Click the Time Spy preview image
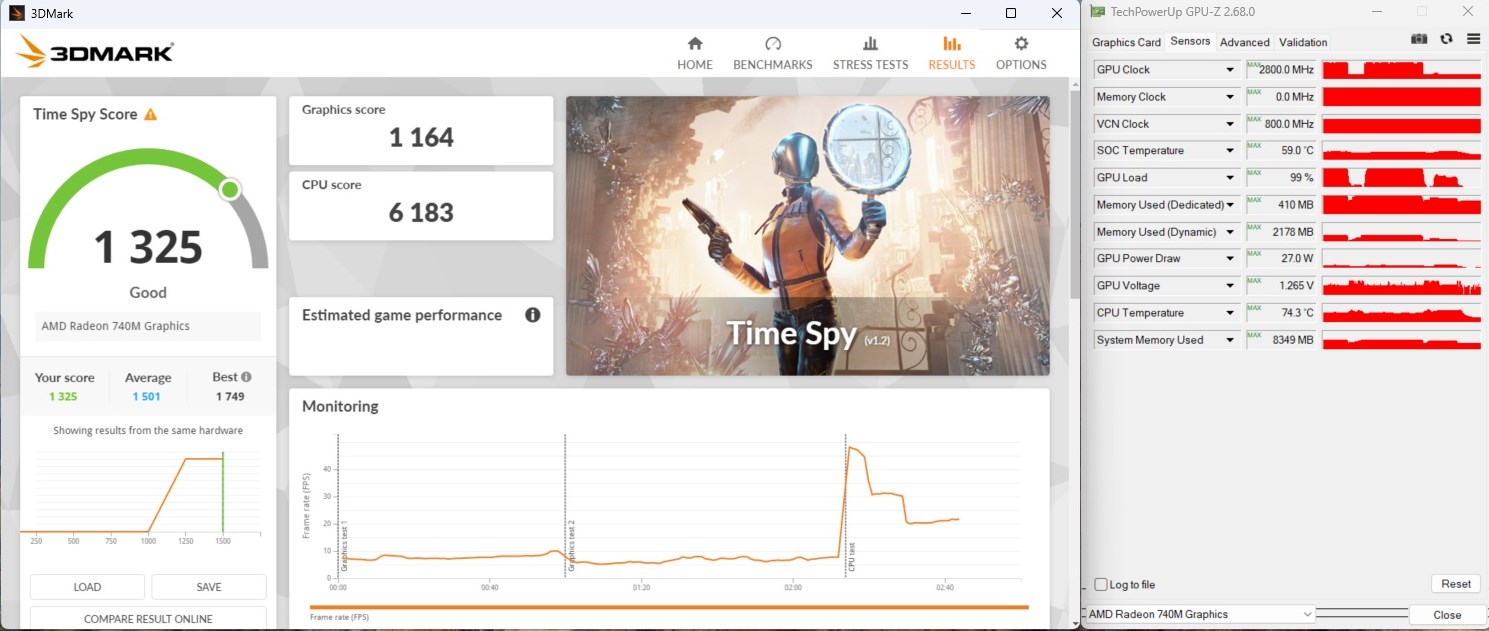This screenshot has height=631, width=1489. point(808,236)
